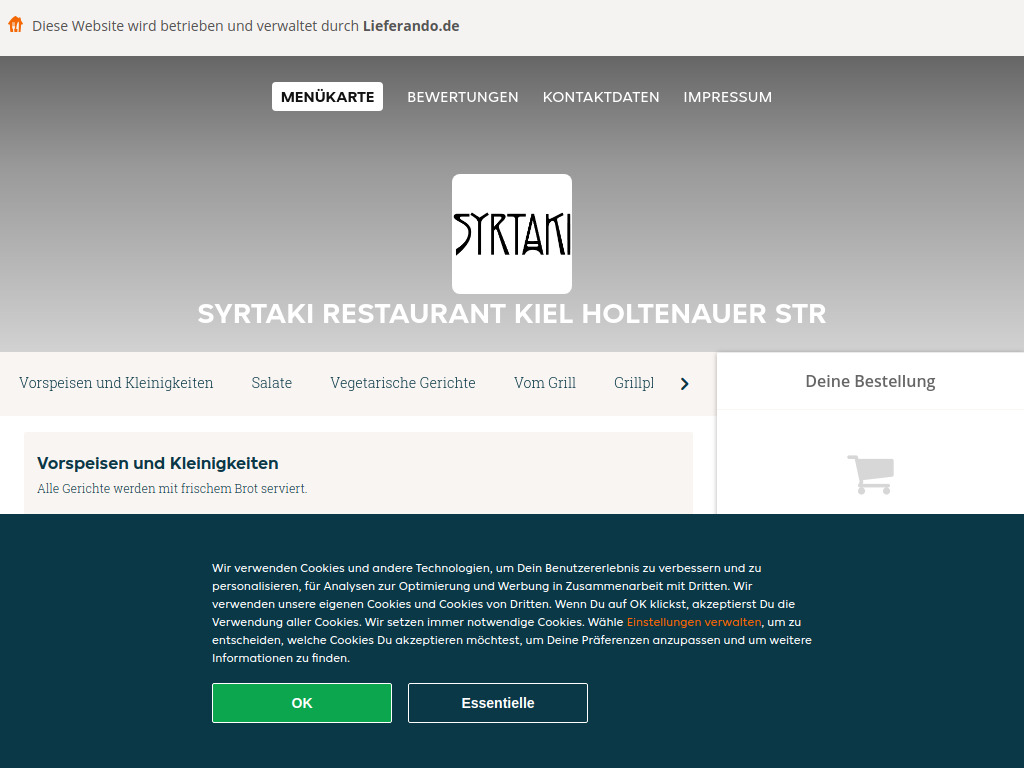Jump to Salate category

coord(271,383)
